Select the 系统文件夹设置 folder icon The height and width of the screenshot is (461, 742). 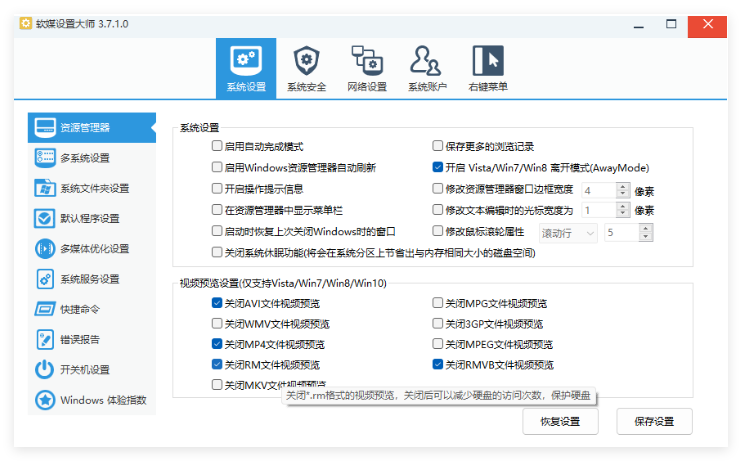coord(45,188)
